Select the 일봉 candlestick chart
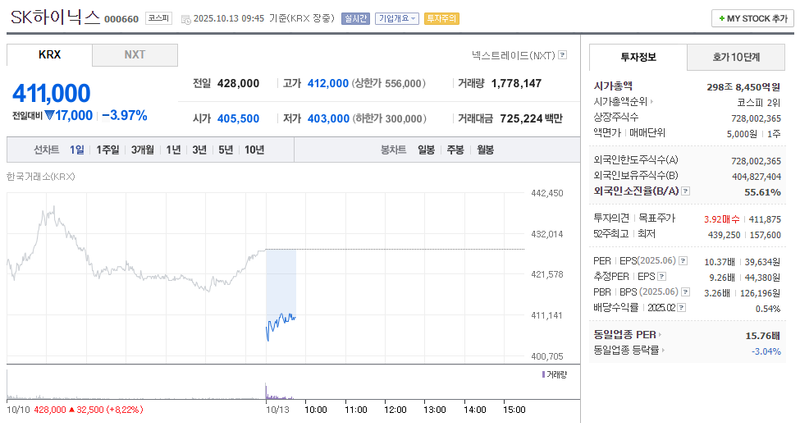This screenshot has width=800, height=423. [425, 150]
